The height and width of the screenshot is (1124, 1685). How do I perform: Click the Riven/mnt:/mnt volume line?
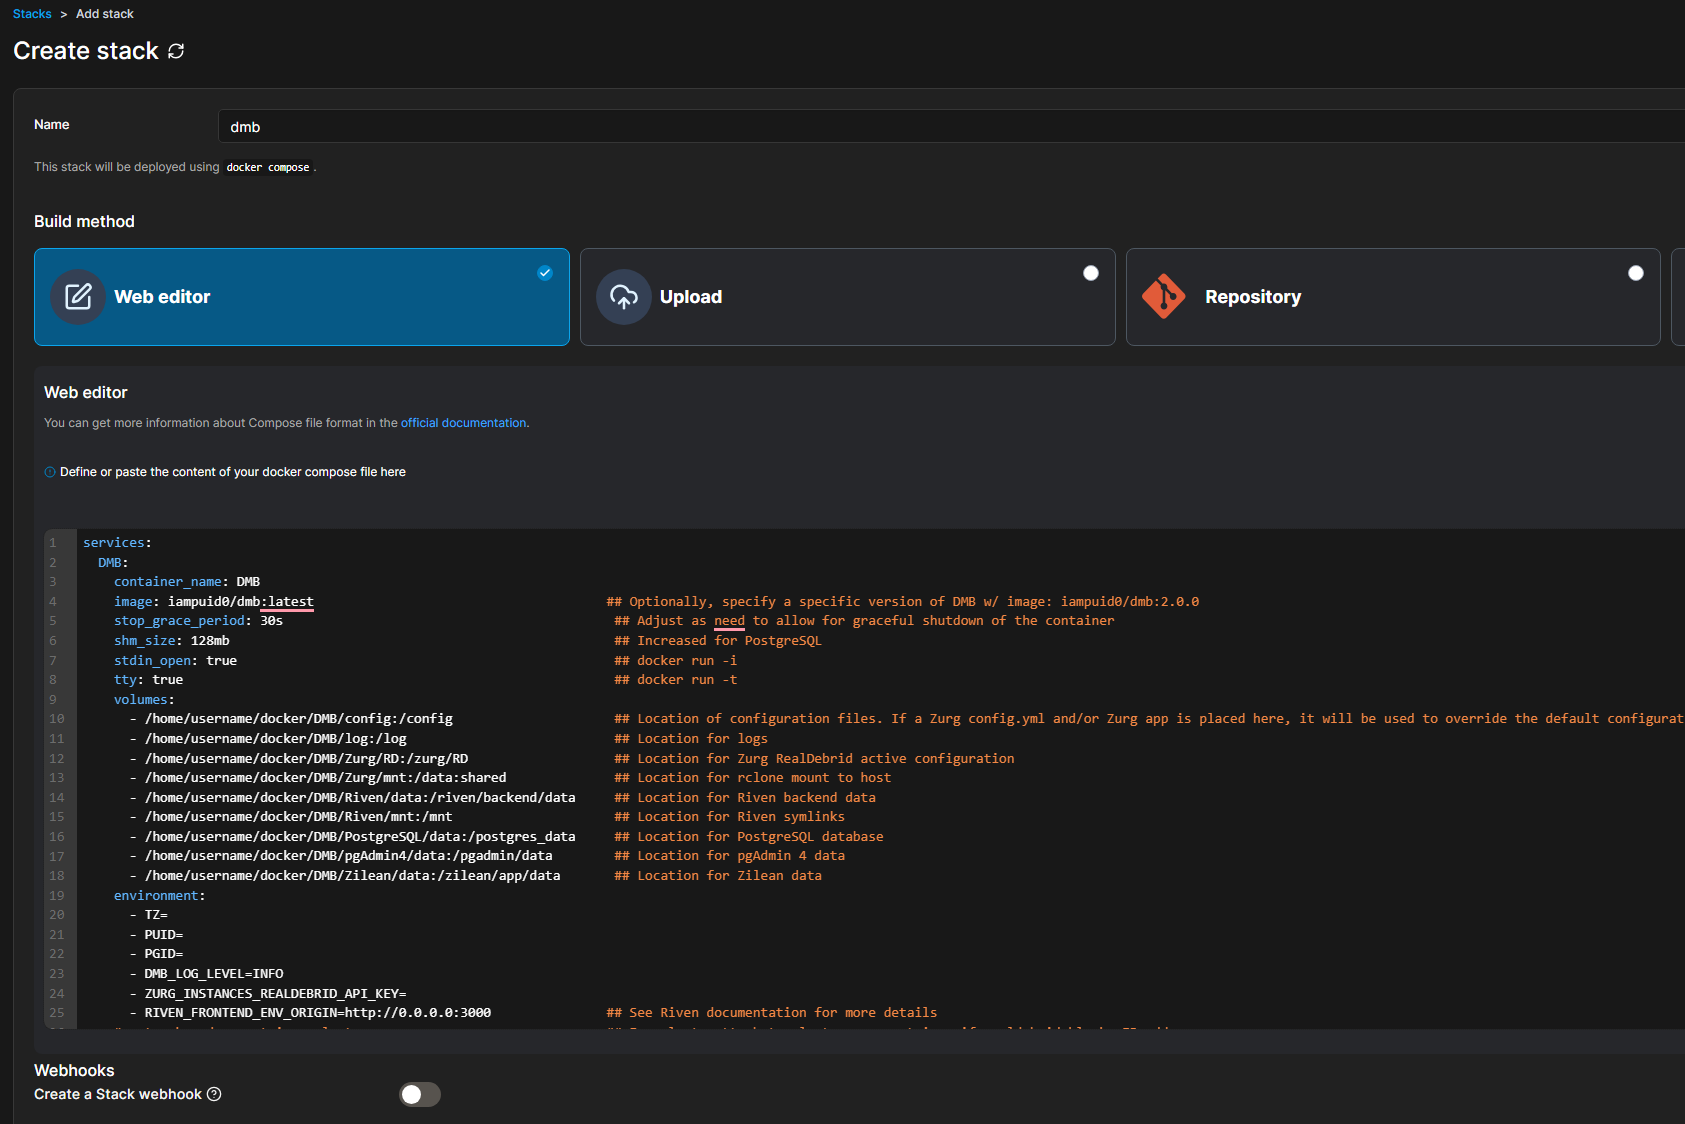pos(291,817)
